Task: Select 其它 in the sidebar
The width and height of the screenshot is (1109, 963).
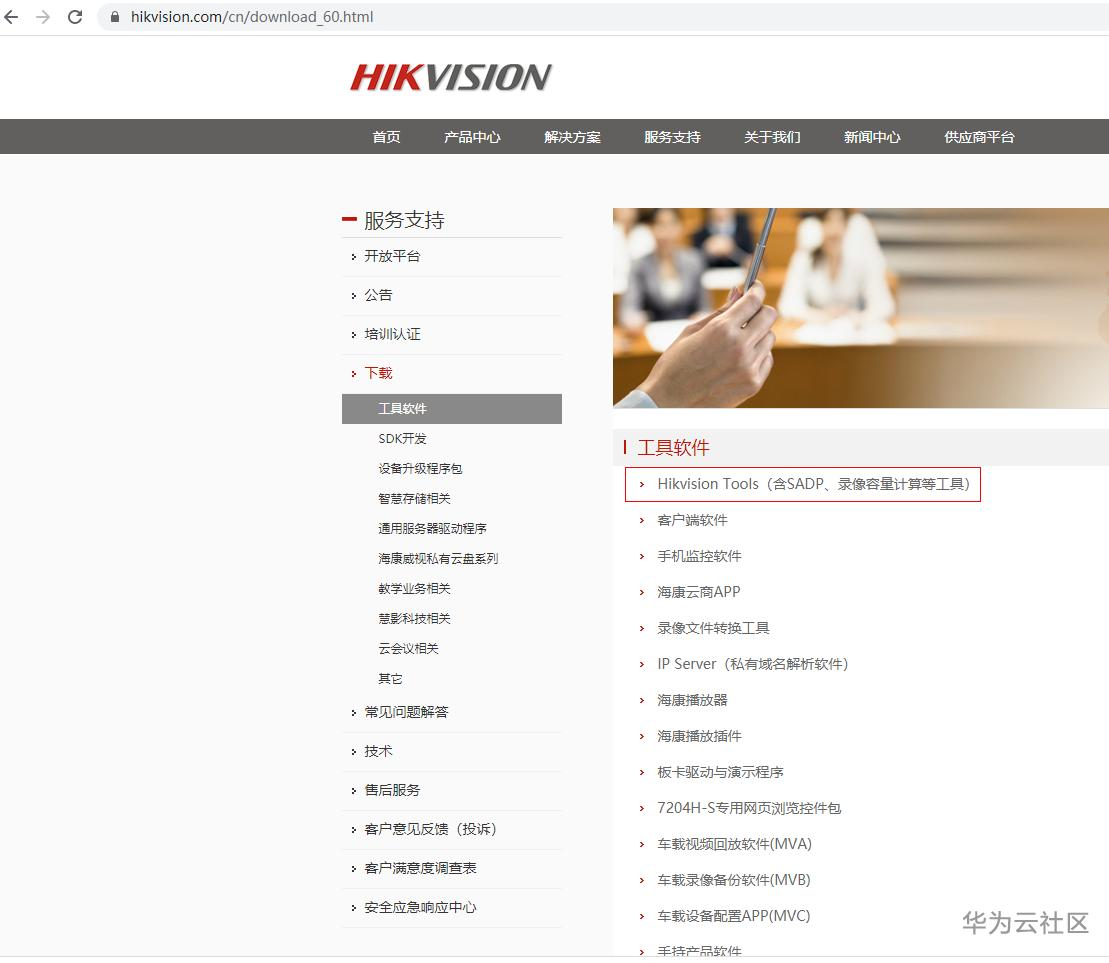Action: (390, 679)
